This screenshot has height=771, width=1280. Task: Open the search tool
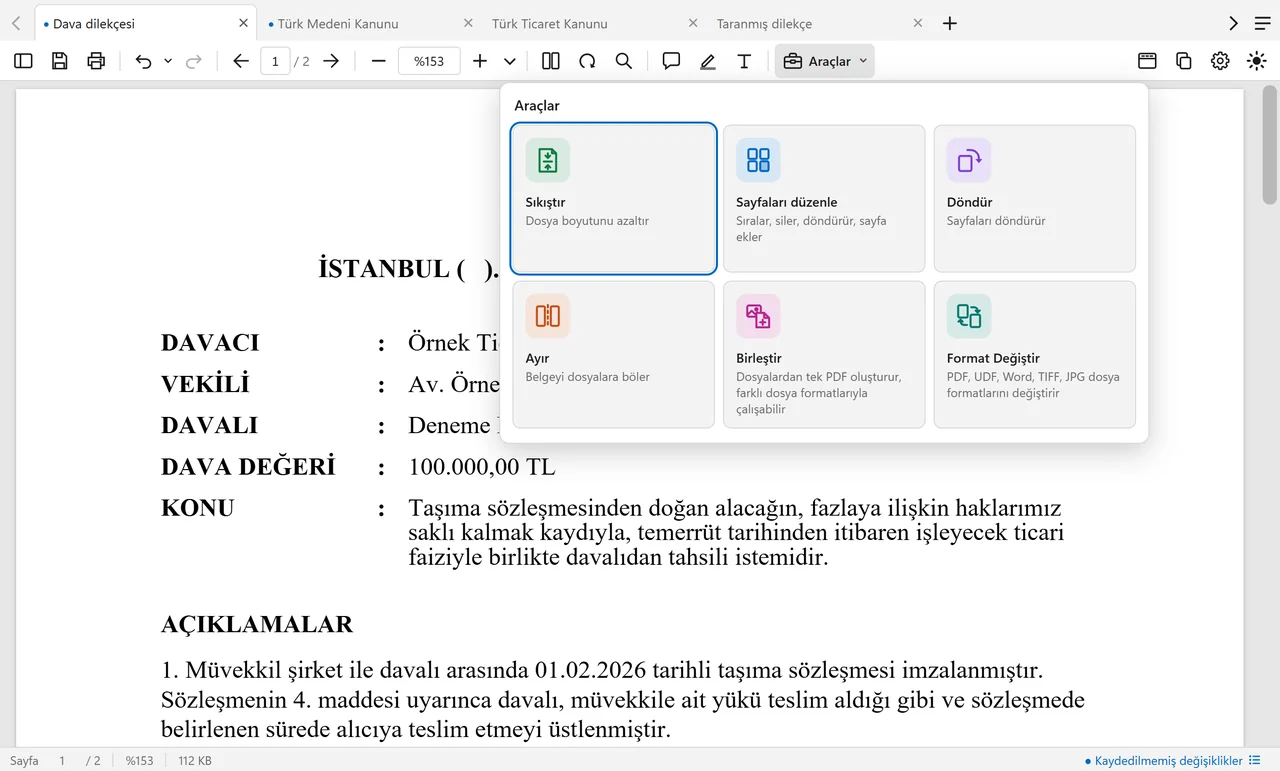(x=624, y=61)
